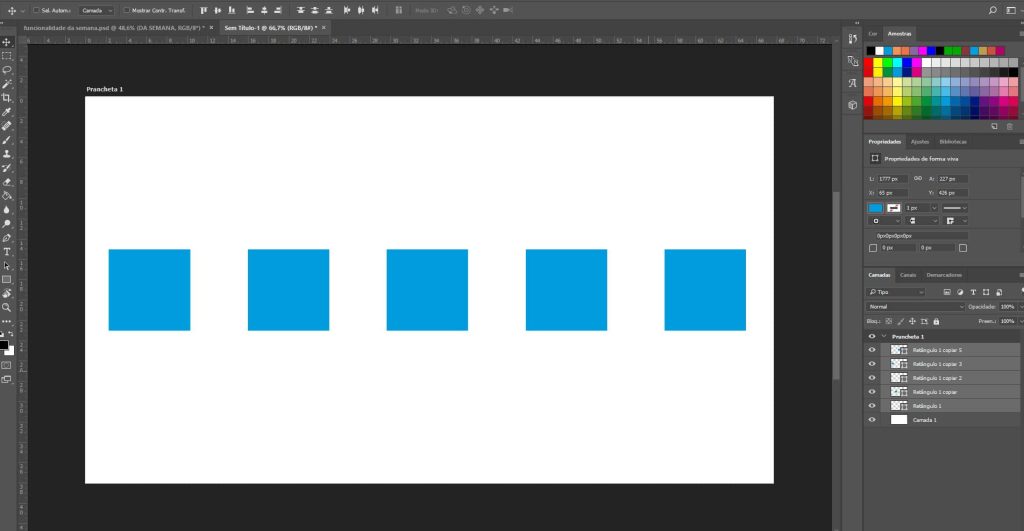Image resolution: width=1024 pixels, height=531 pixels.
Task: Select the Crop tool
Action: tap(7, 98)
